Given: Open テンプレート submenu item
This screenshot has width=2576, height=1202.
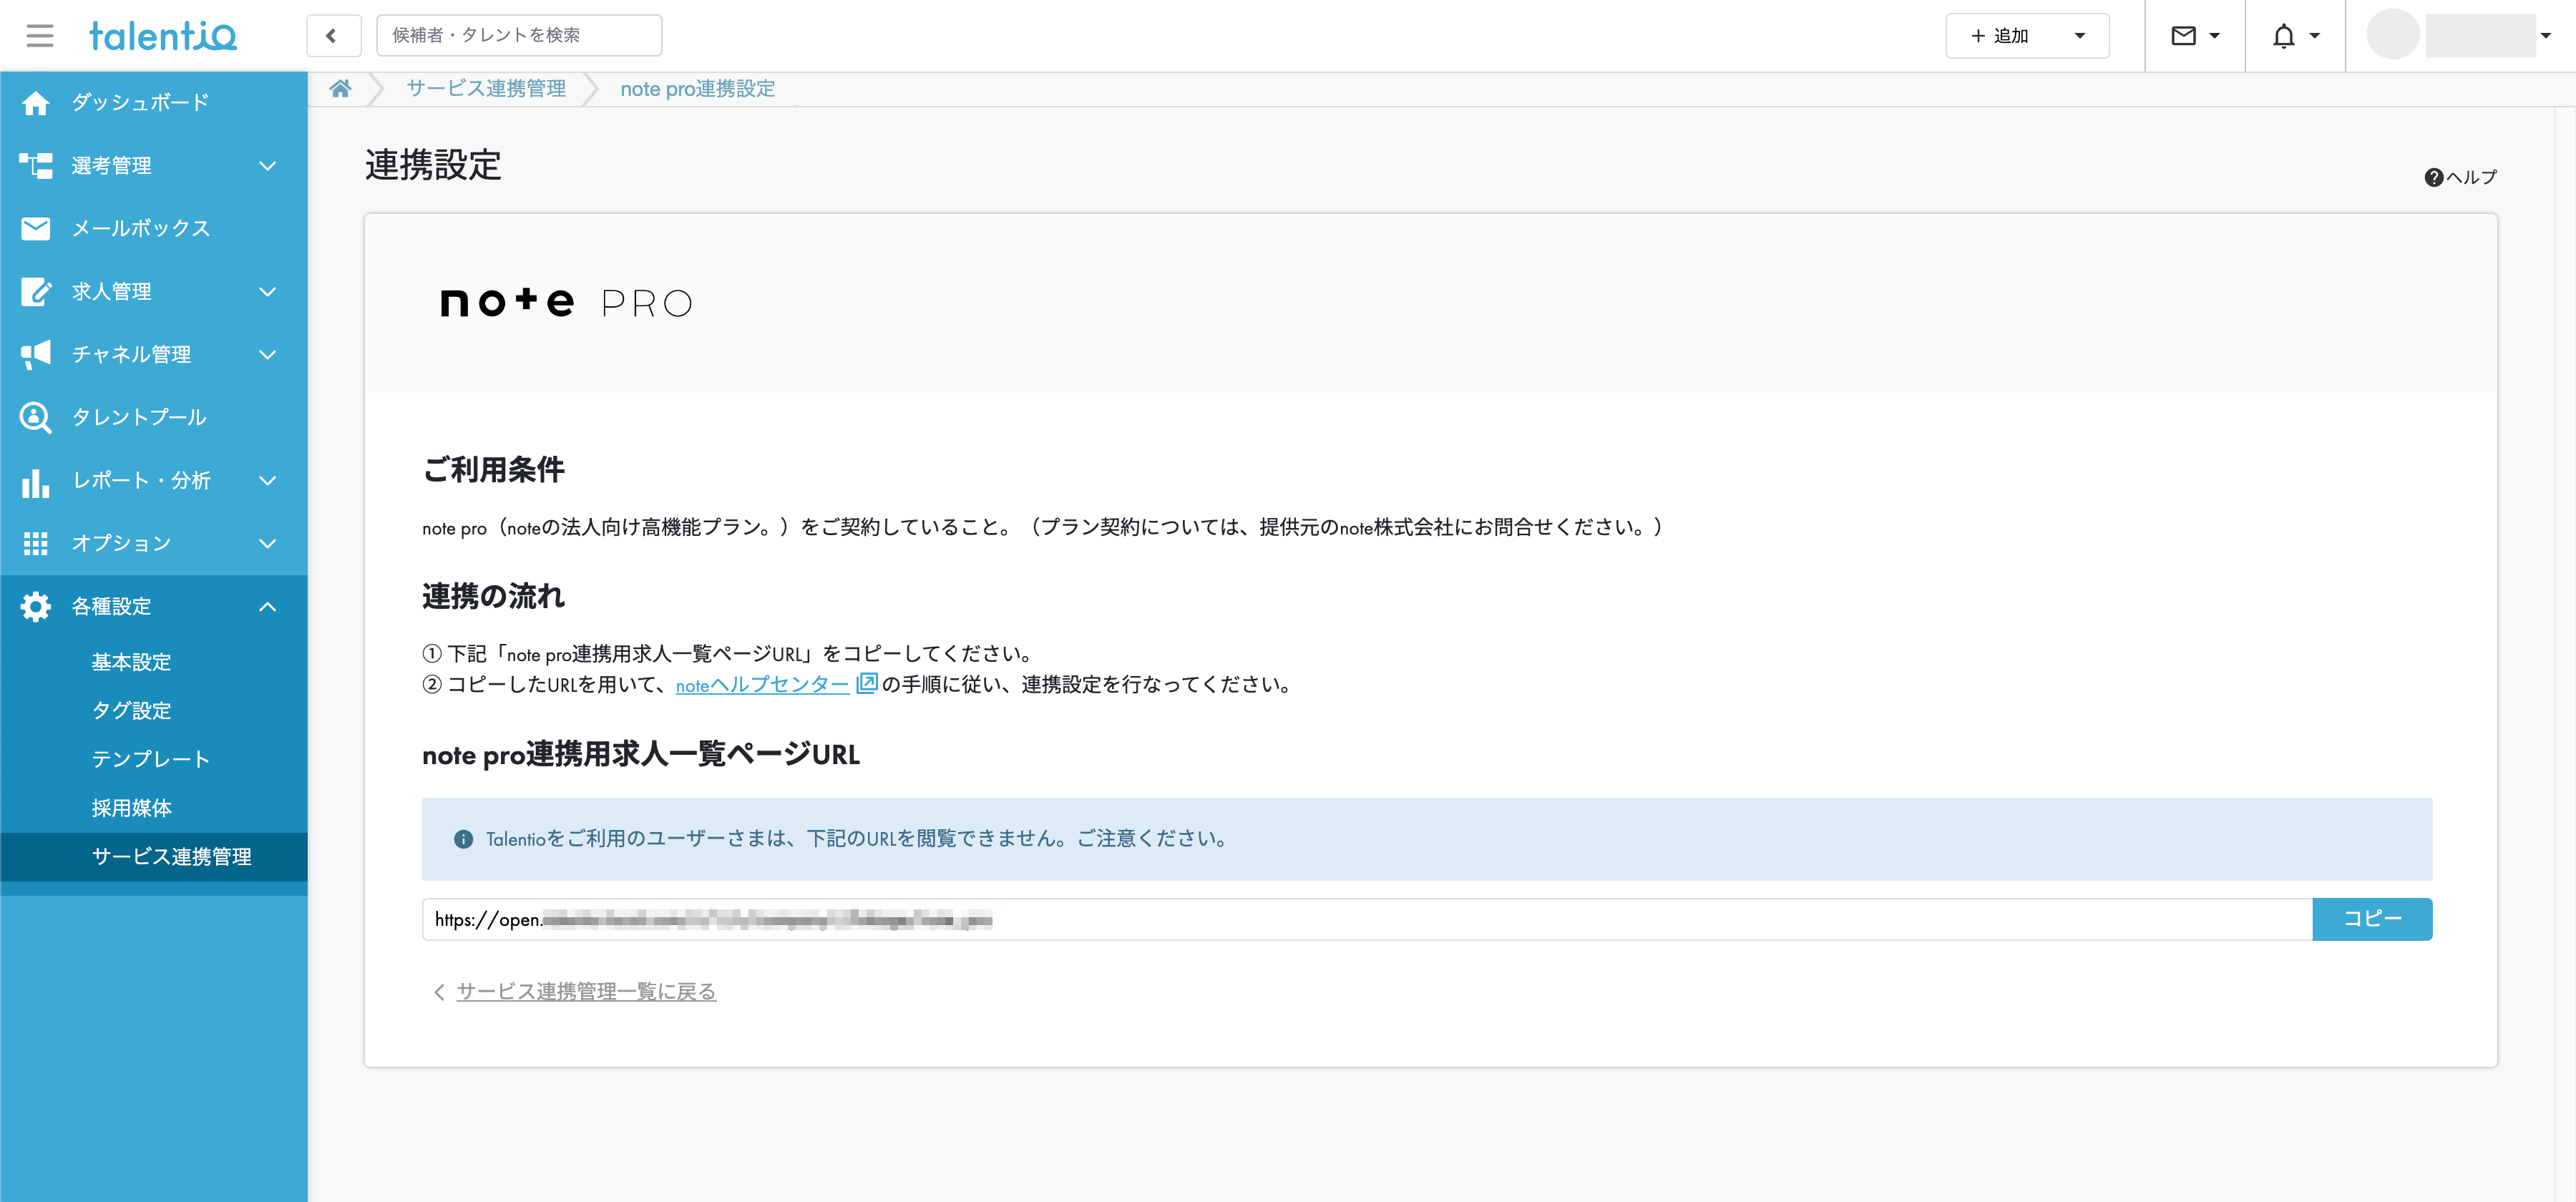Looking at the screenshot, I should click(154, 759).
